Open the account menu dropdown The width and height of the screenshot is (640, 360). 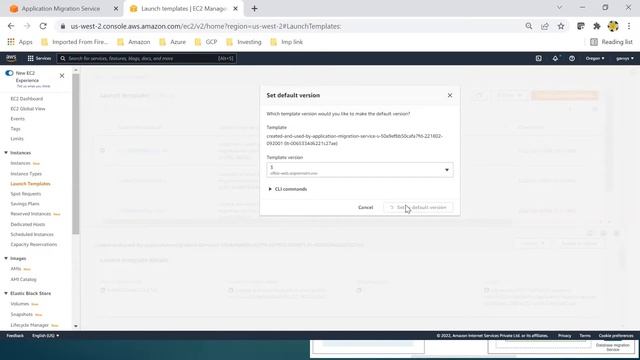(624, 58)
